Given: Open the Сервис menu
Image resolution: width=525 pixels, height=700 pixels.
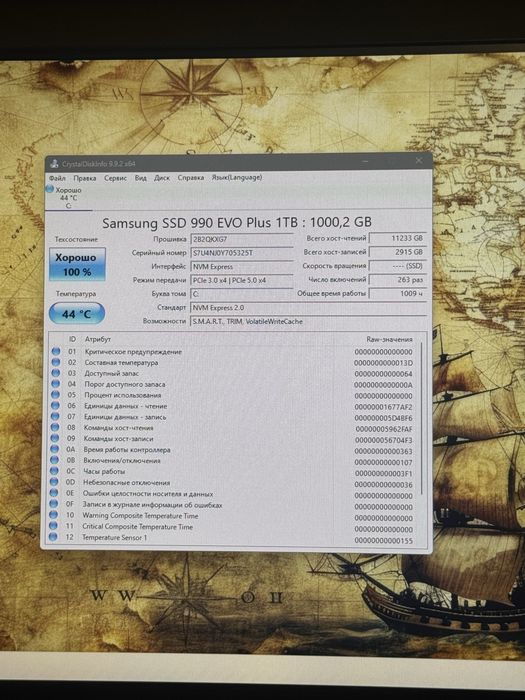Looking at the screenshot, I should [x=116, y=178].
